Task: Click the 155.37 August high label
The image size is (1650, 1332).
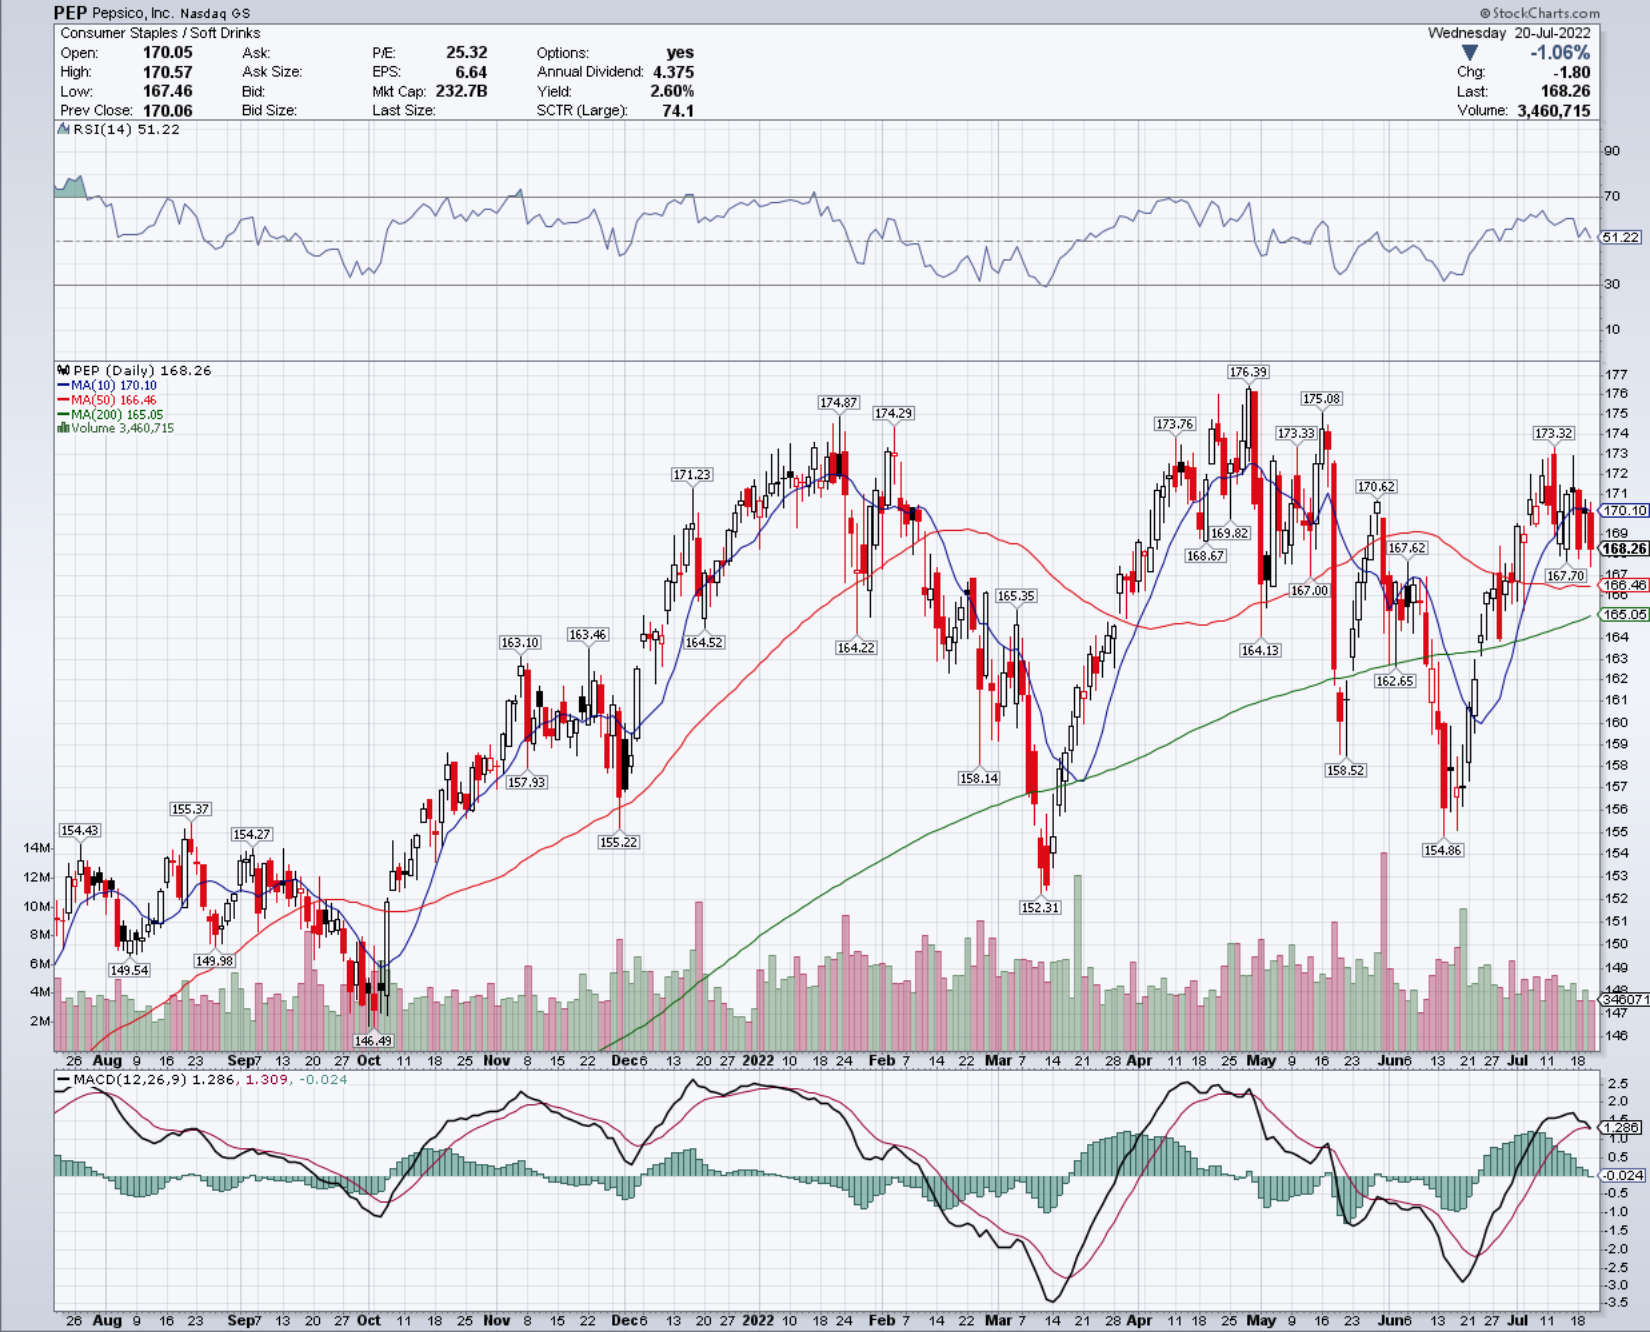Action: 190,810
